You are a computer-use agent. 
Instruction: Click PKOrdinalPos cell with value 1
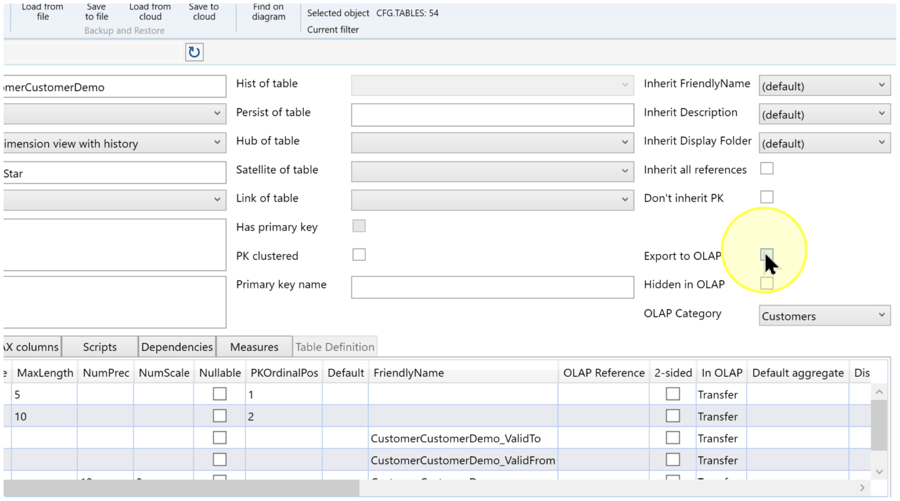pyautogui.click(x=284, y=395)
